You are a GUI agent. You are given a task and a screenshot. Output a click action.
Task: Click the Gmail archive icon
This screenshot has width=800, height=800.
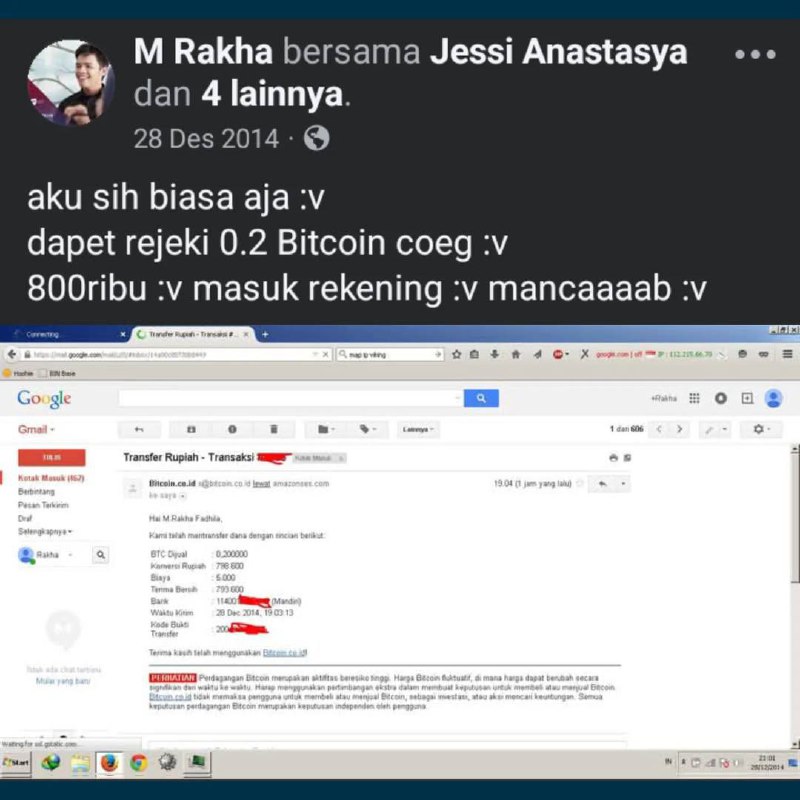(191, 430)
